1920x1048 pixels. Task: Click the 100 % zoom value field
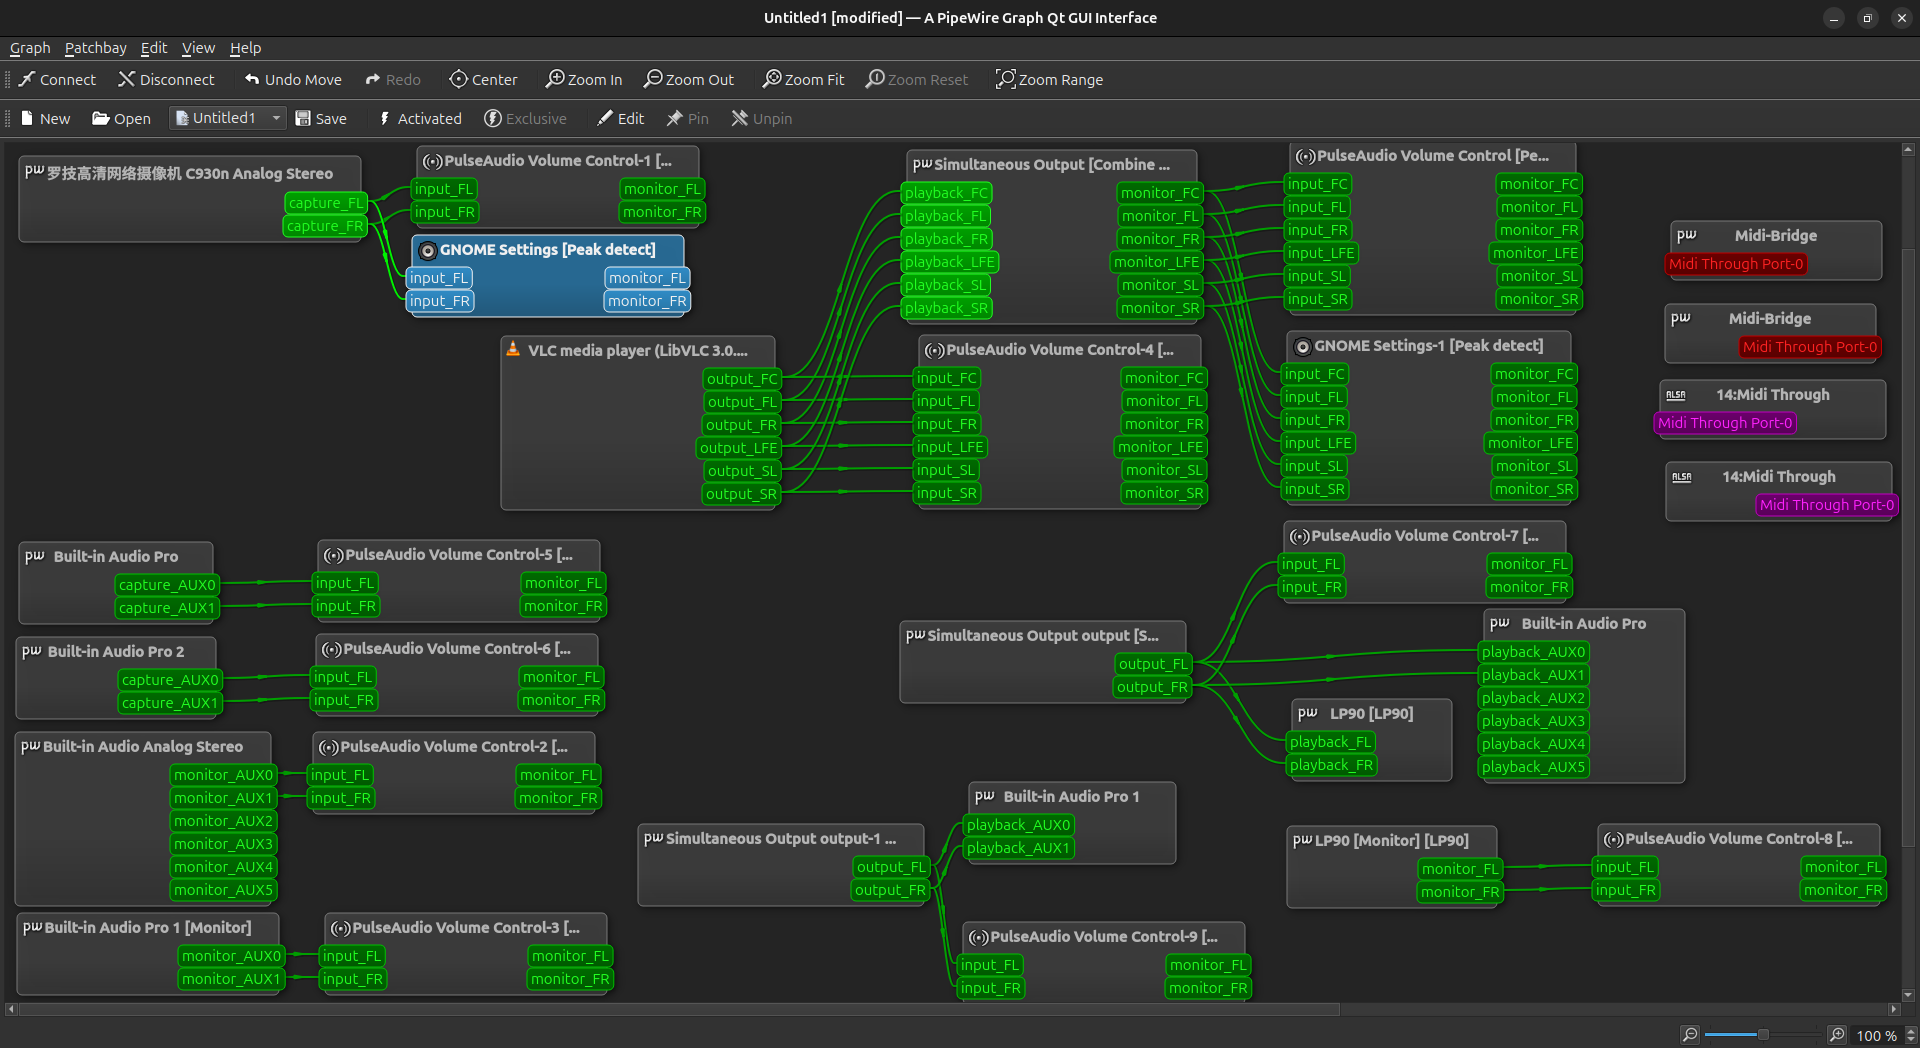coord(1877,1036)
